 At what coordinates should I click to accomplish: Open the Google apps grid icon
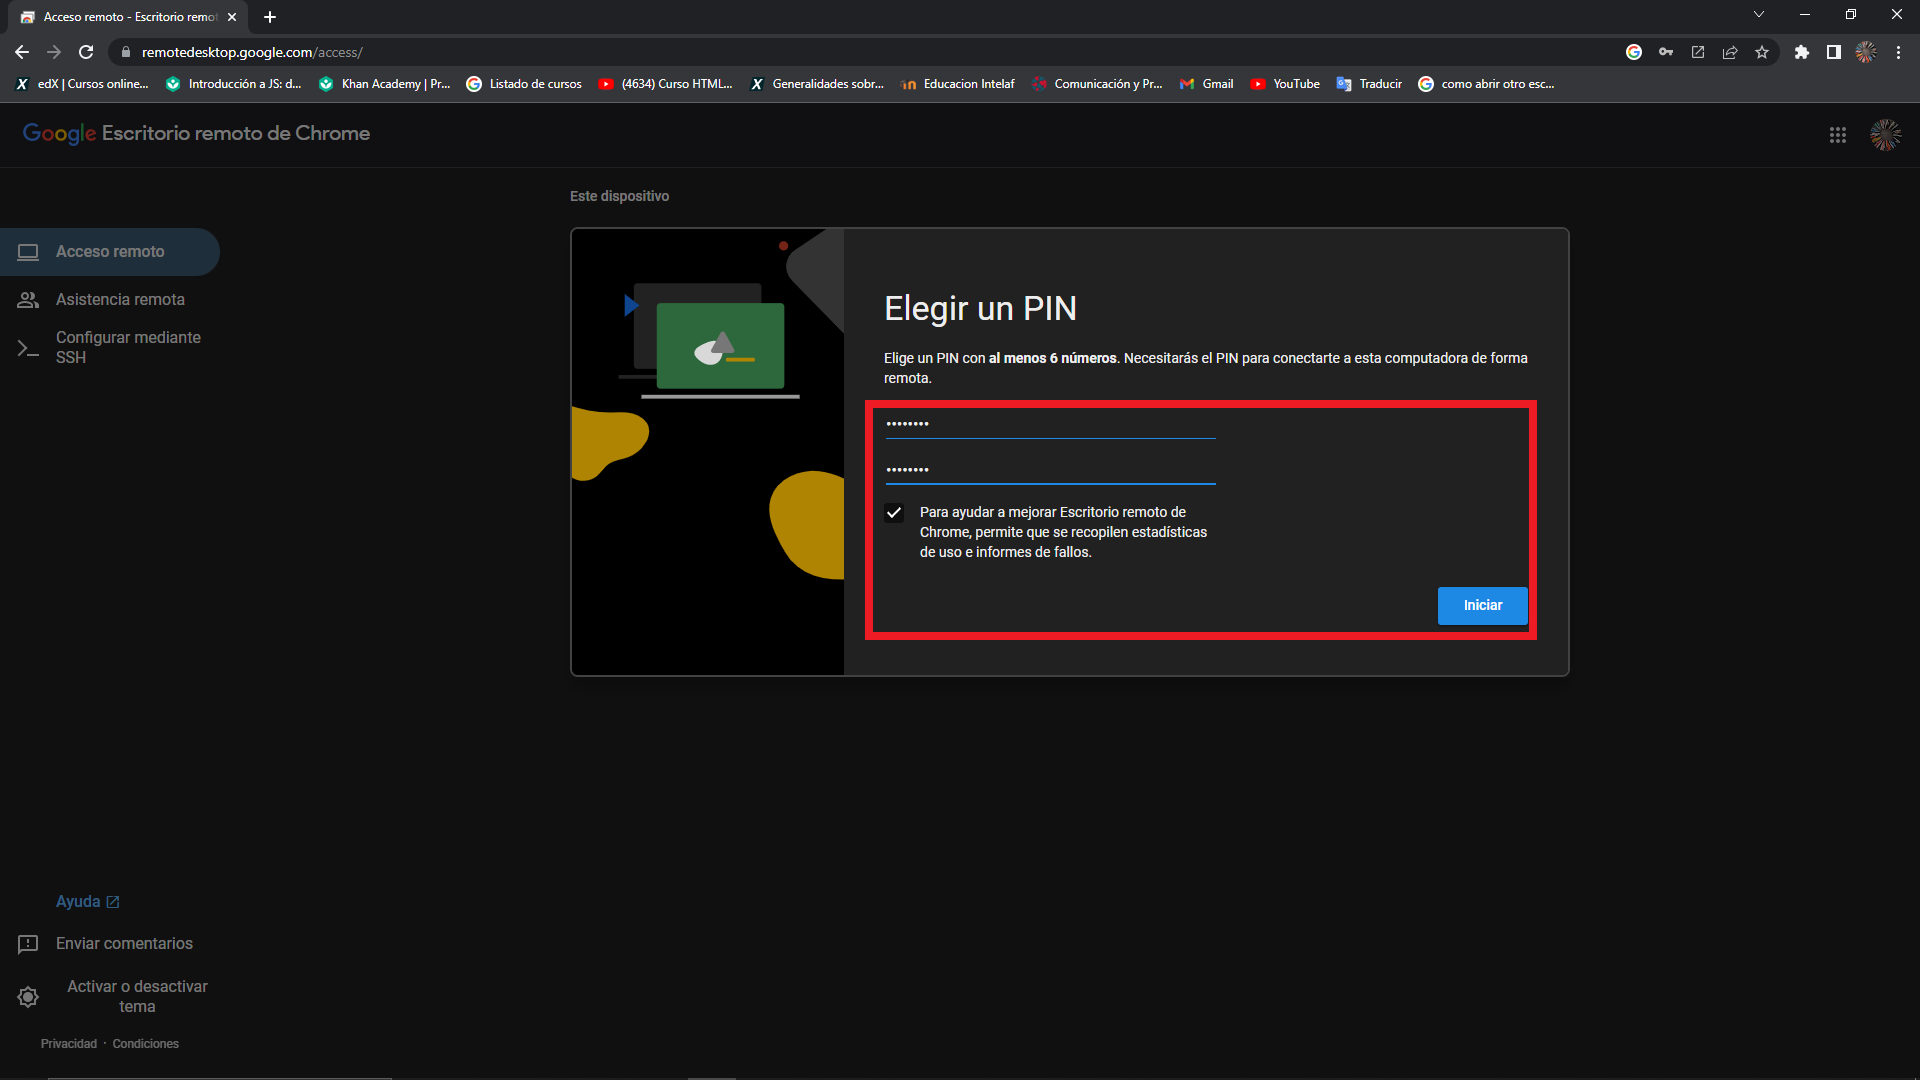tap(1837, 135)
